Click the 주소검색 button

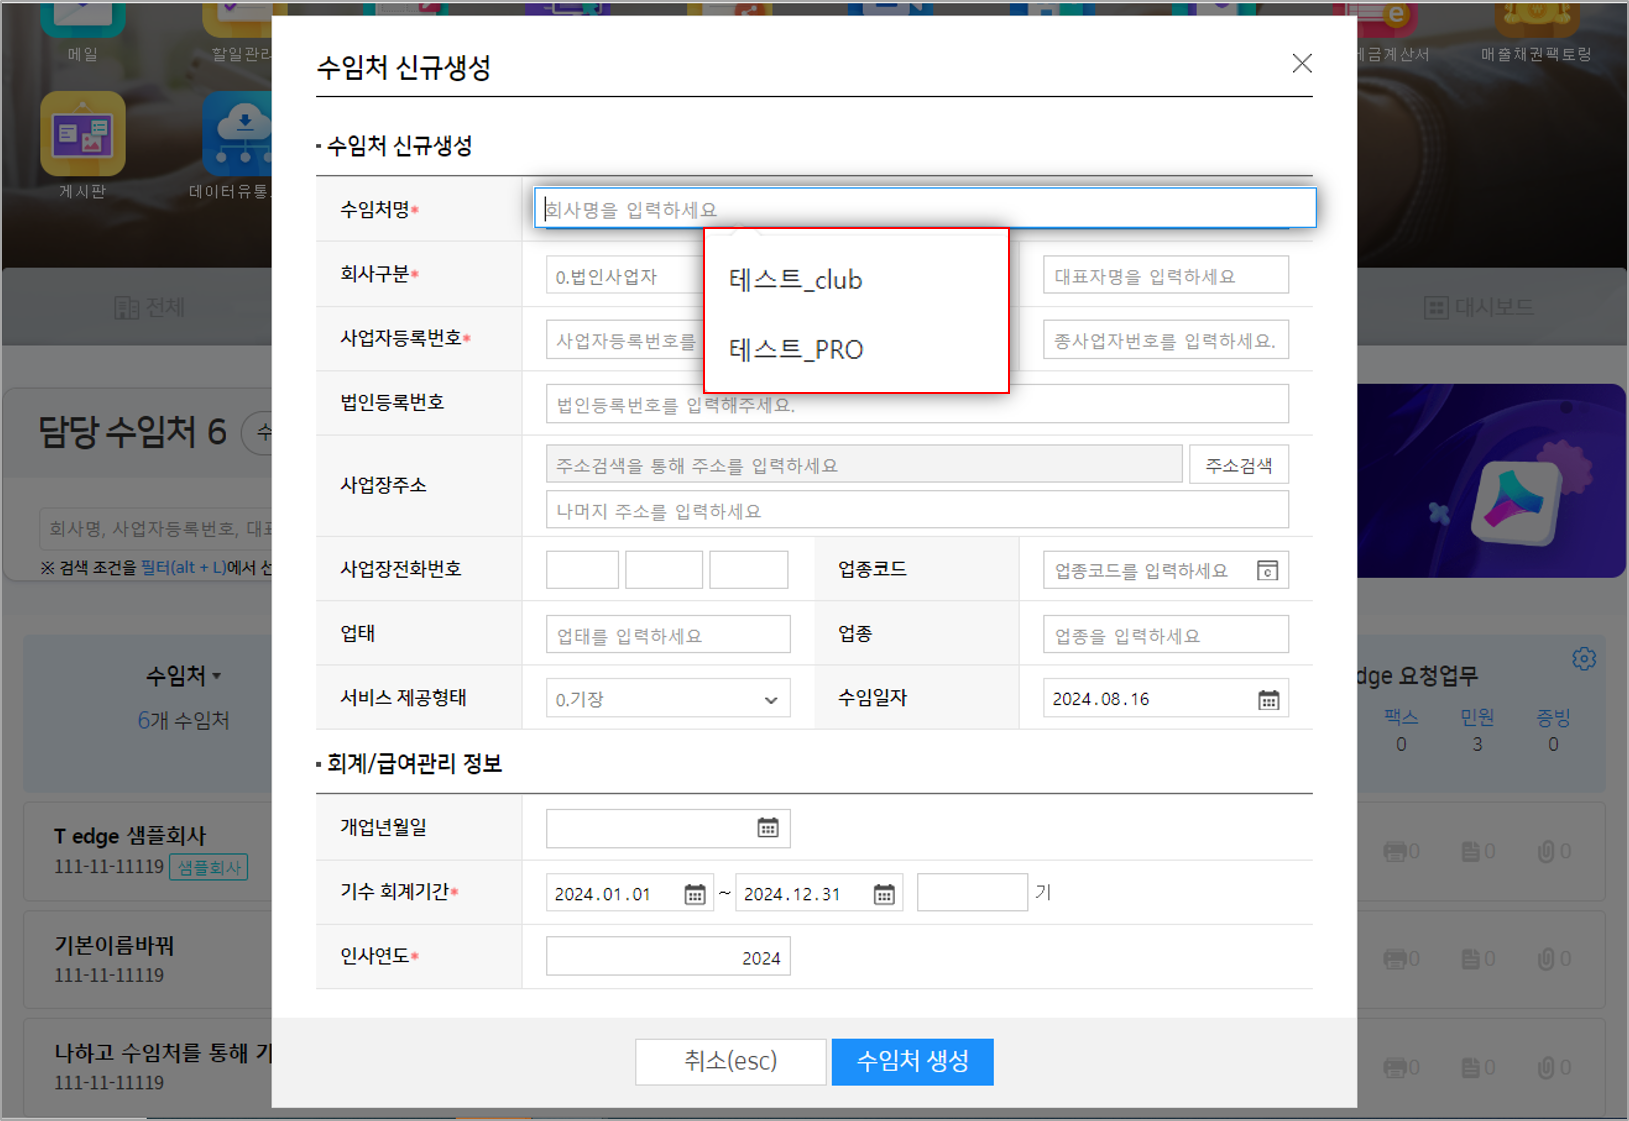(x=1238, y=464)
